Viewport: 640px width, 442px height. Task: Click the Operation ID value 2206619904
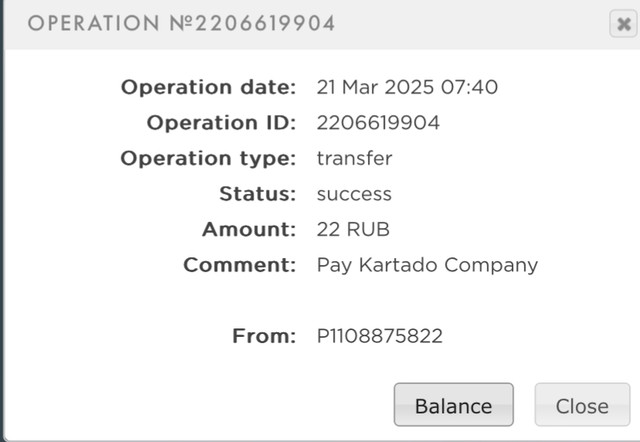378,123
